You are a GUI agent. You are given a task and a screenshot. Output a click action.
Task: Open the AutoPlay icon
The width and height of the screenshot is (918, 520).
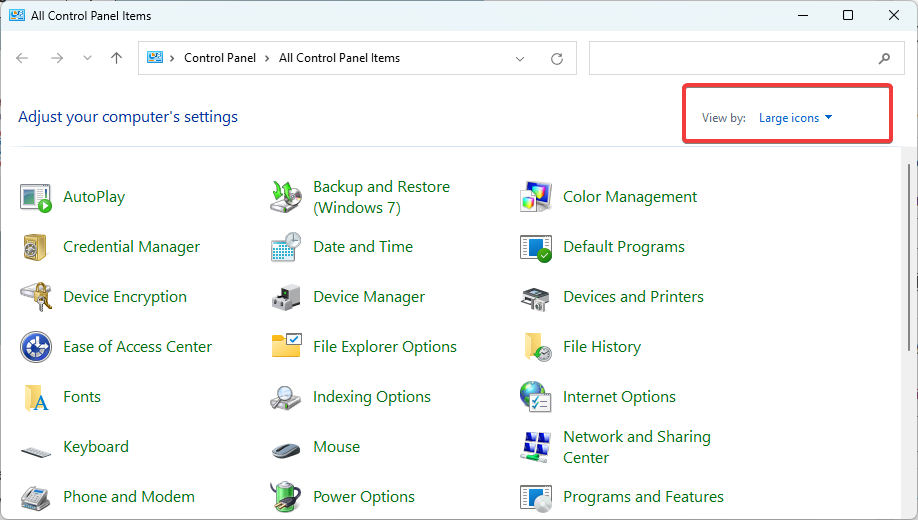[x=35, y=197]
